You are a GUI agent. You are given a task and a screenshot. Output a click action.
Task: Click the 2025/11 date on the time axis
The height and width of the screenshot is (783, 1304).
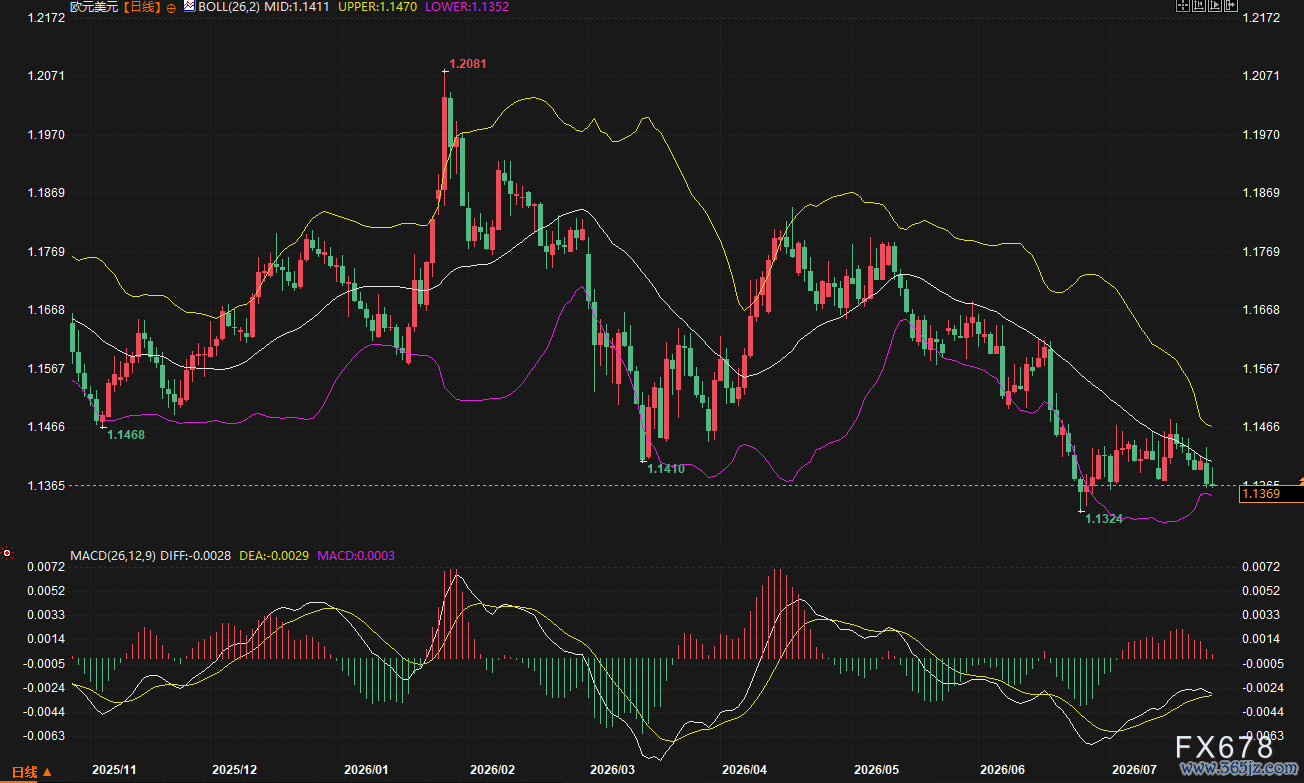[x=114, y=770]
